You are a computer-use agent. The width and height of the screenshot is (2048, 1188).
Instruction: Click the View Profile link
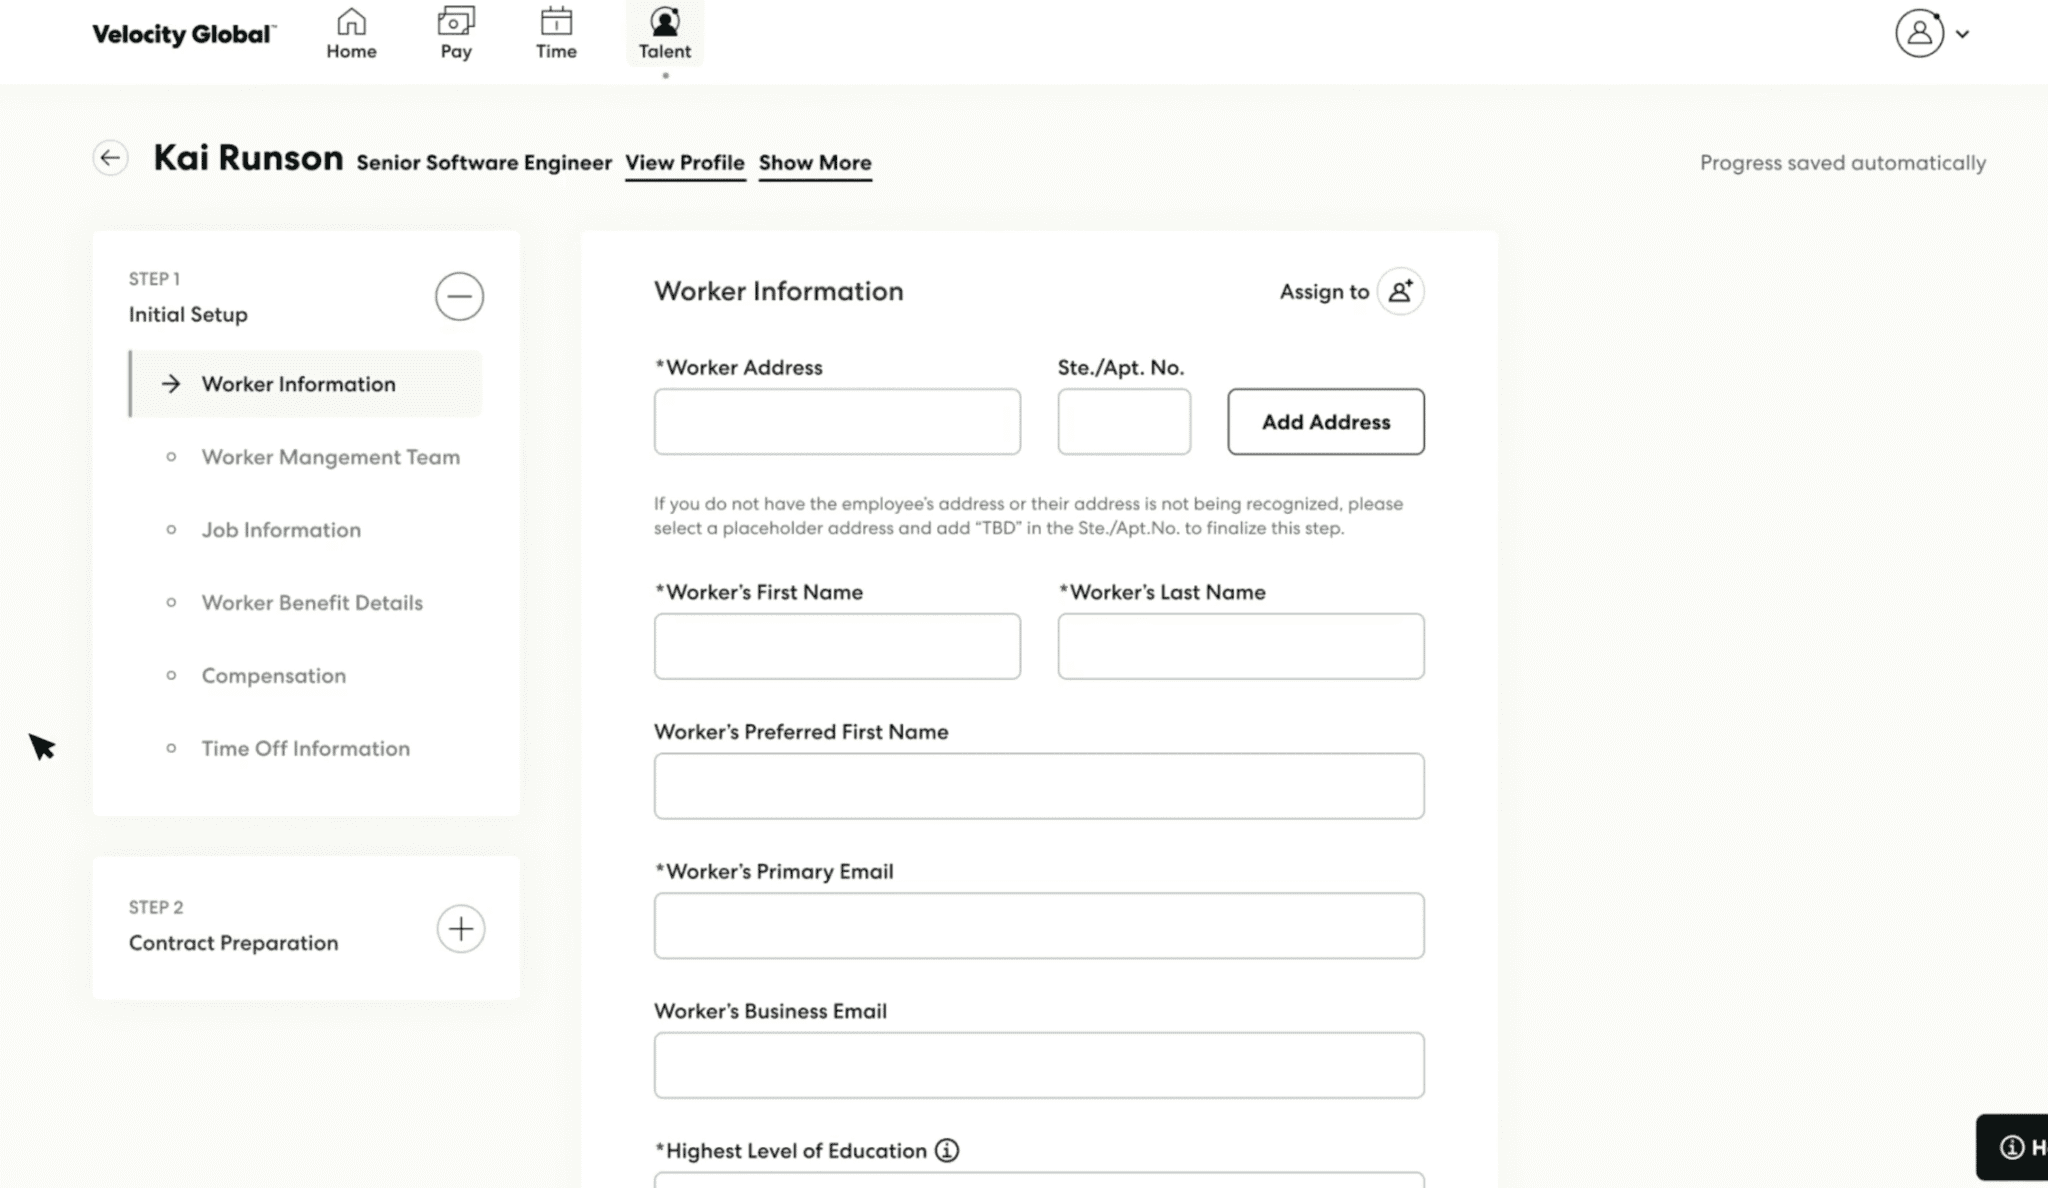pos(685,163)
